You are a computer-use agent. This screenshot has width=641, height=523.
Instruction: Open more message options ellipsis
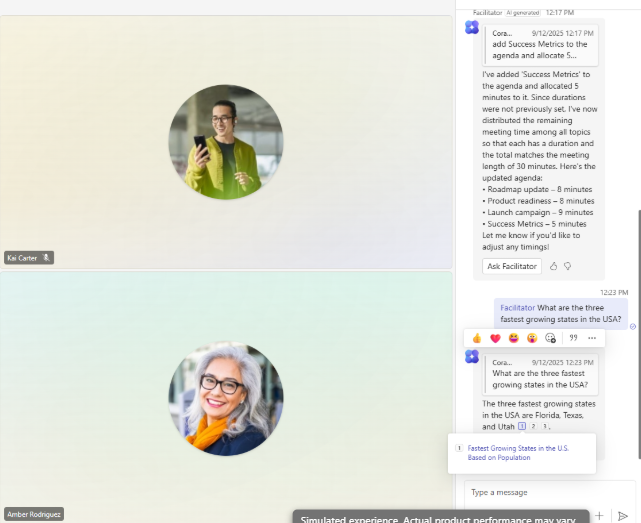pos(592,338)
